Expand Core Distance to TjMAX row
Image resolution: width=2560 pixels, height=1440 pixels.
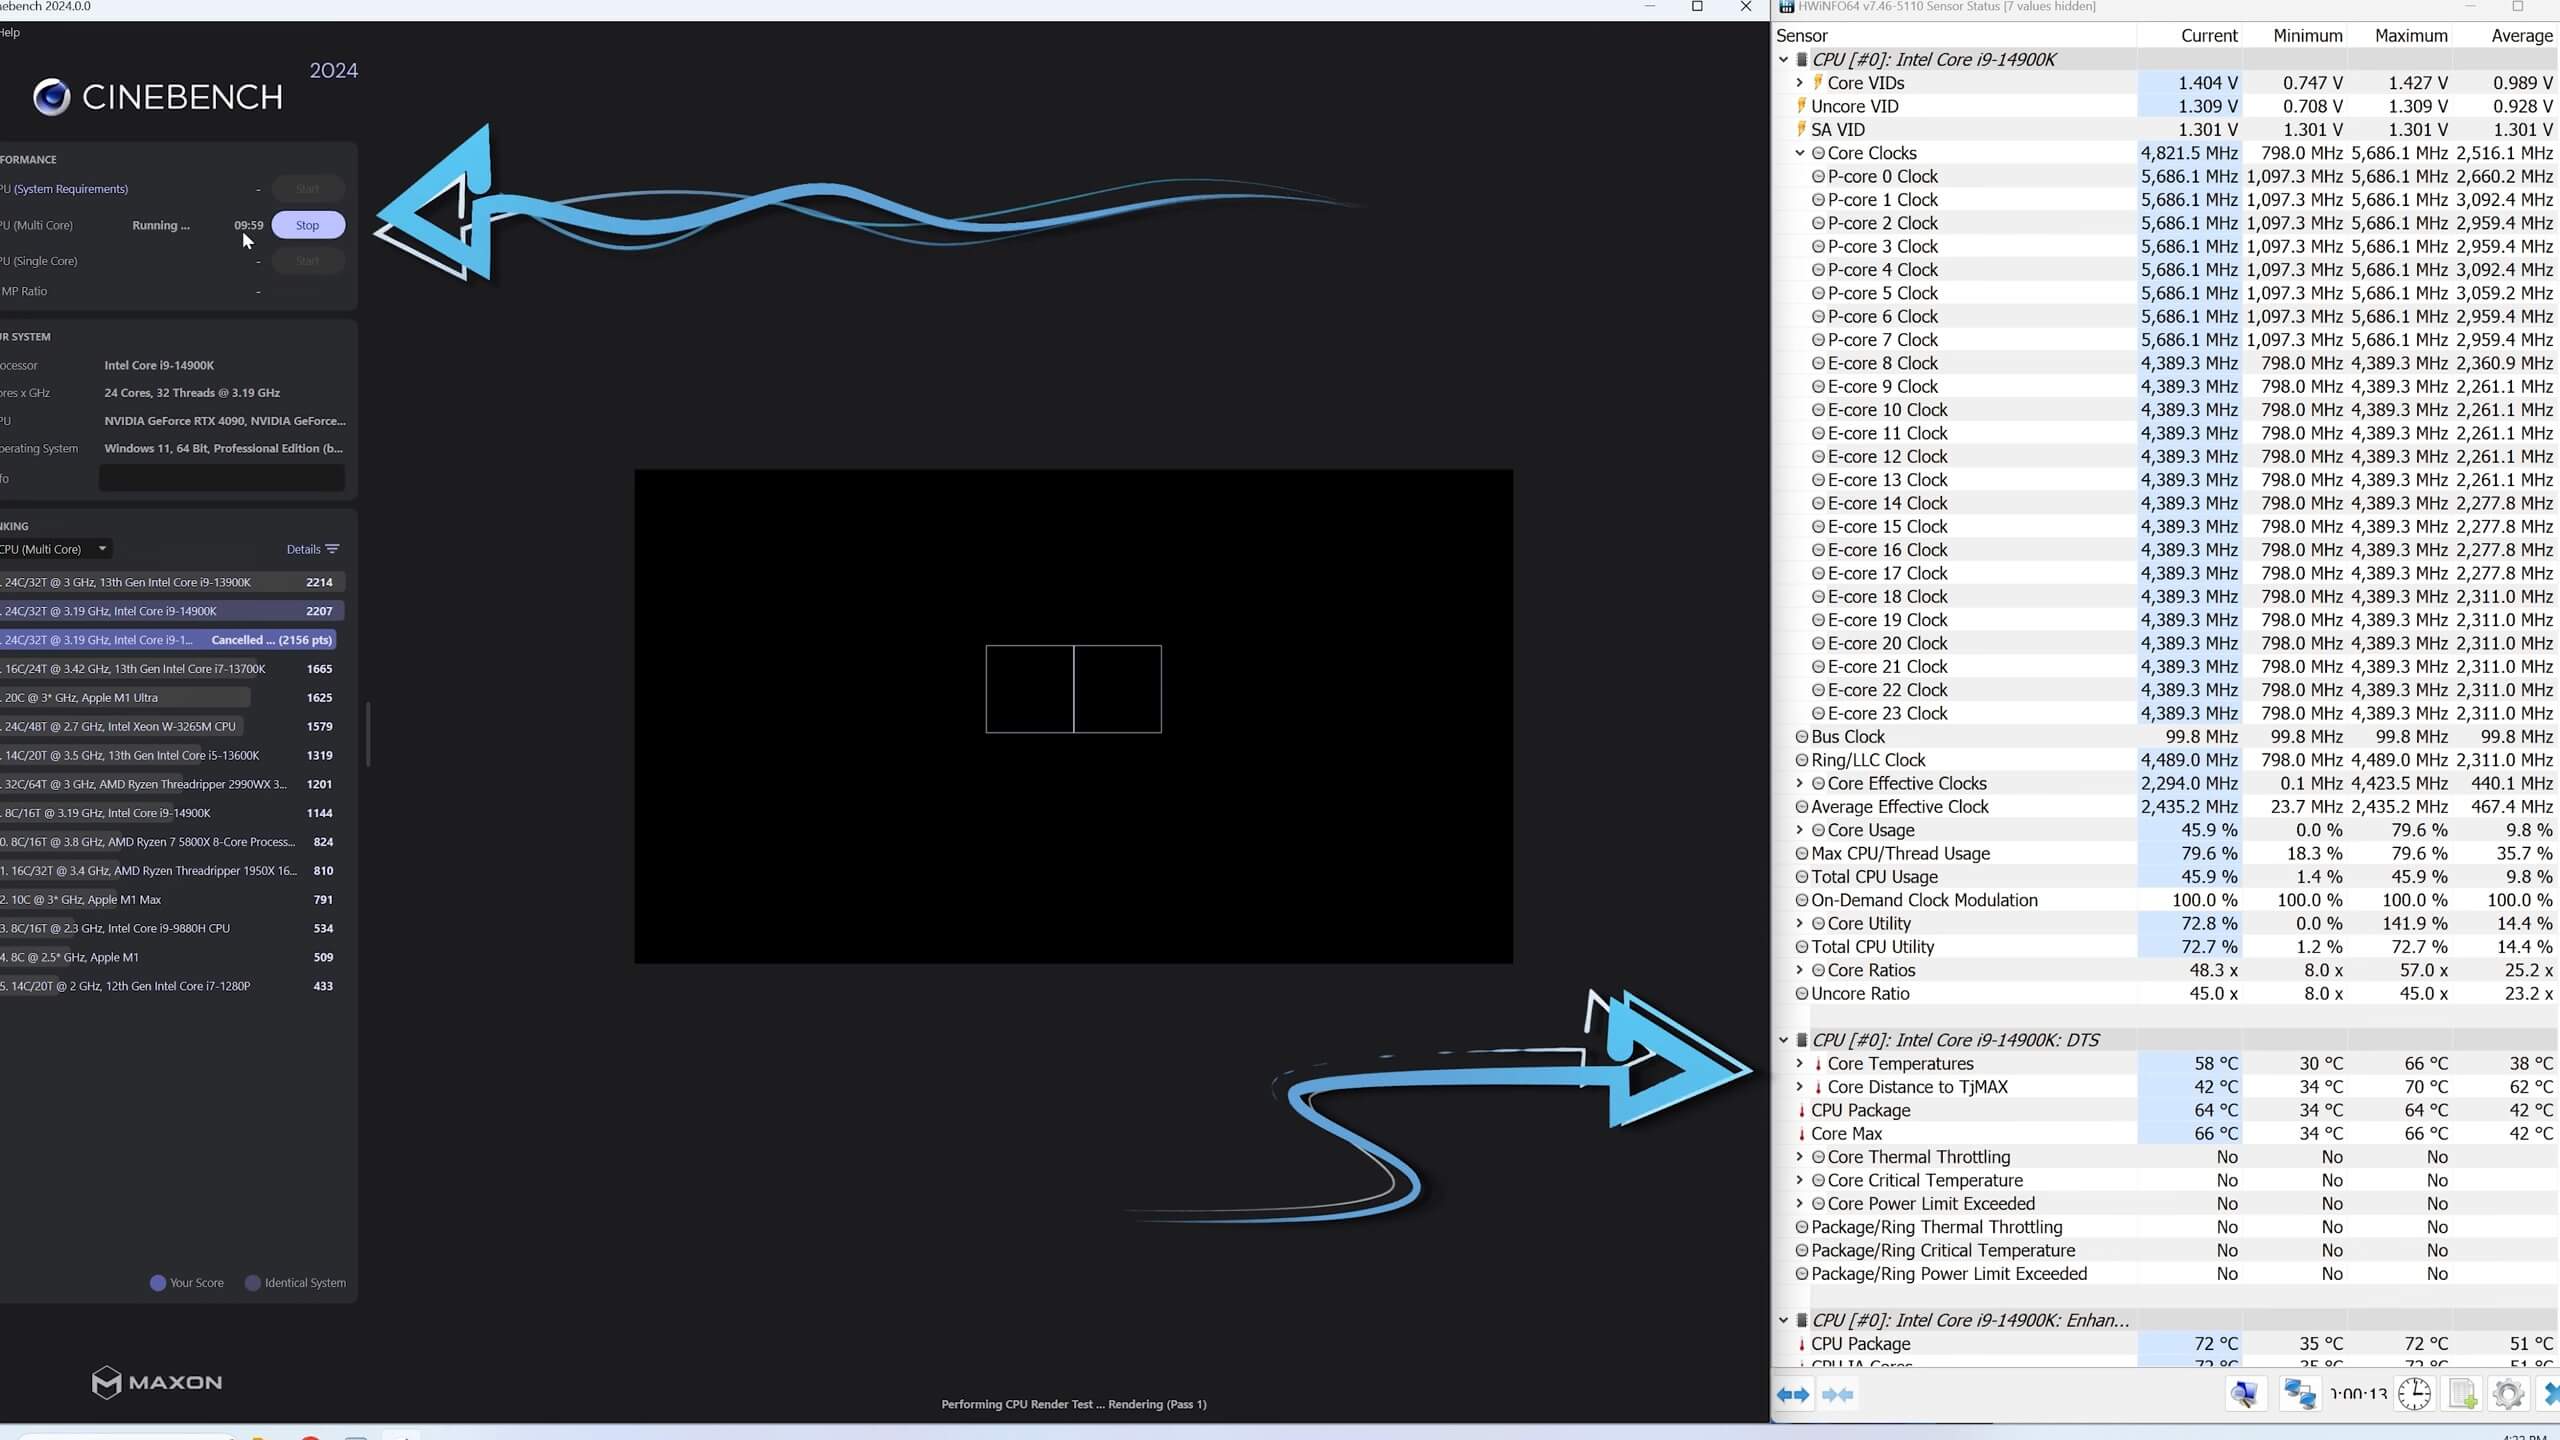click(1800, 1087)
